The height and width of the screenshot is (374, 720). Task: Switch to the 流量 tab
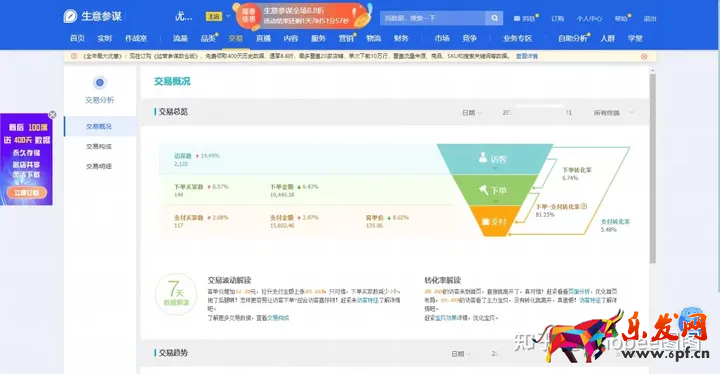coord(180,39)
